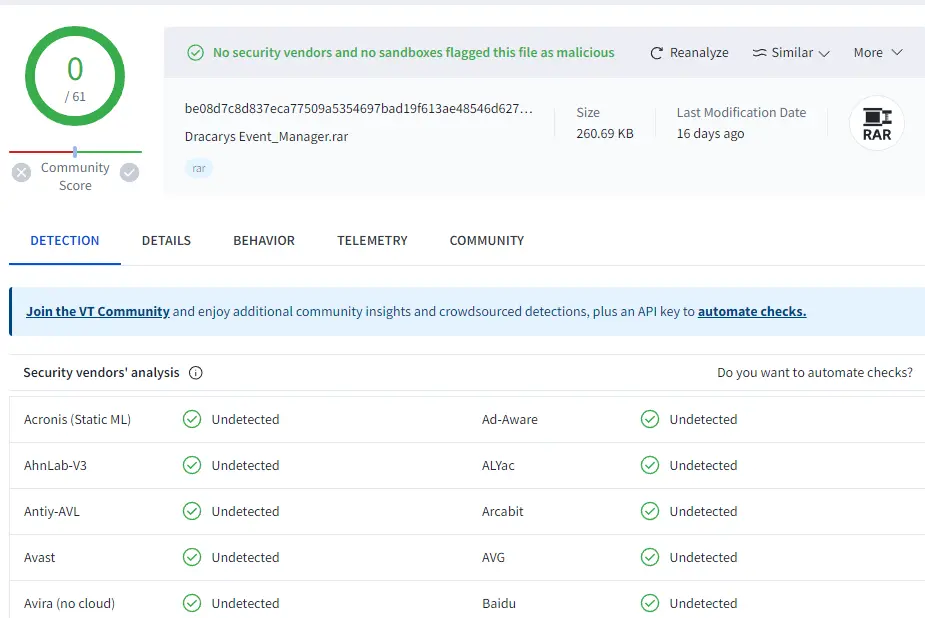
Task: Open the BEHAVIOR tab
Action: 264,241
